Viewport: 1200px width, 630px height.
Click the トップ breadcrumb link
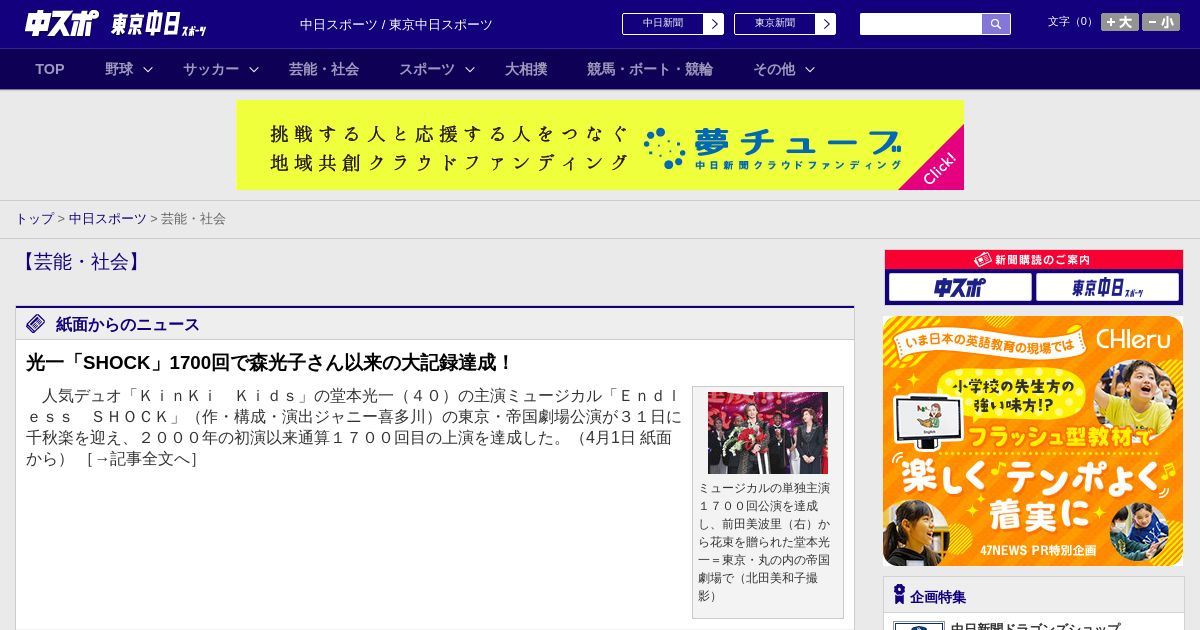34,218
